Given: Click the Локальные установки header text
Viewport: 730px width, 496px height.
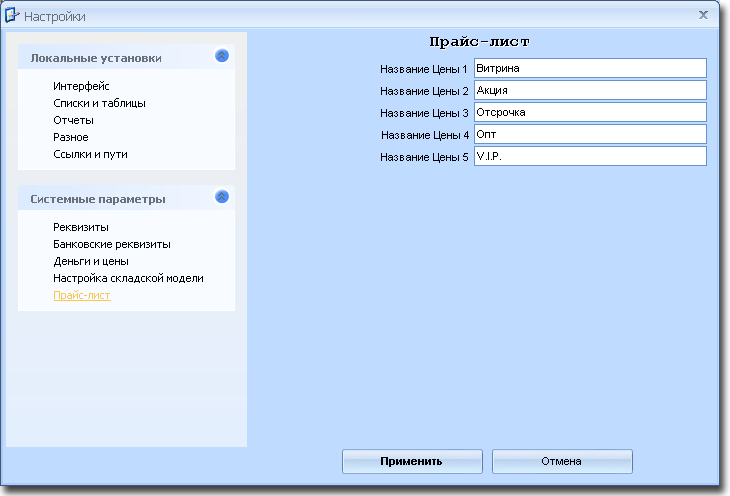Looking at the screenshot, I should [96, 58].
